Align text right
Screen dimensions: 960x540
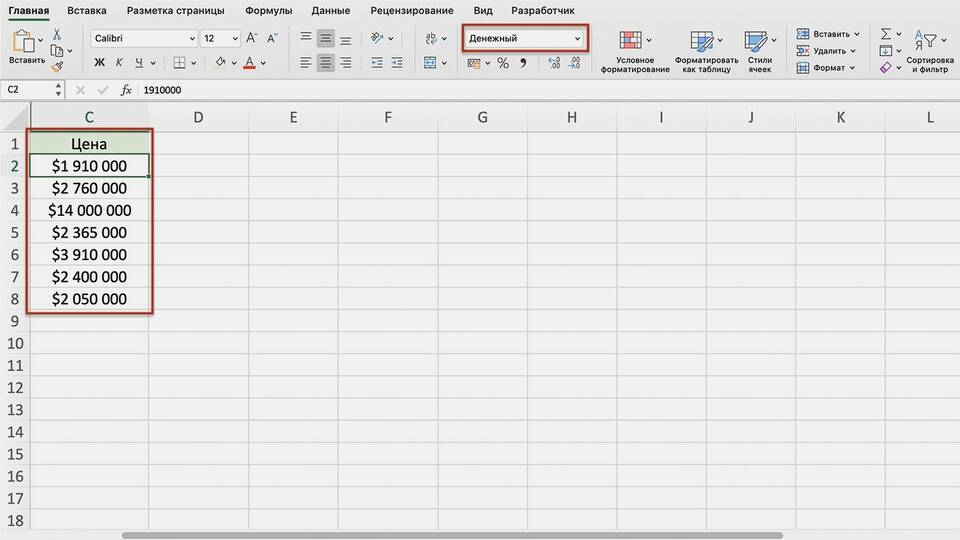(346, 62)
